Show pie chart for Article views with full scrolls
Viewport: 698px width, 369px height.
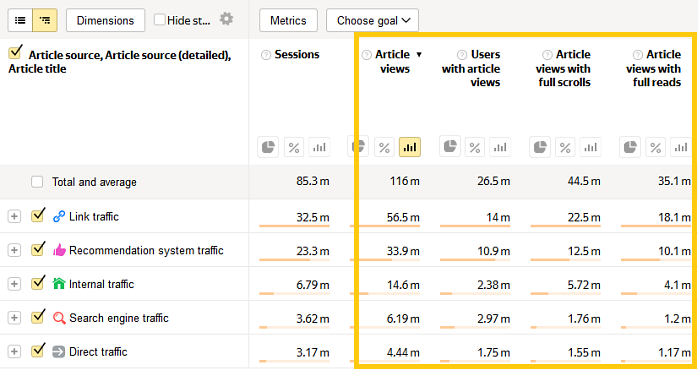point(540,147)
